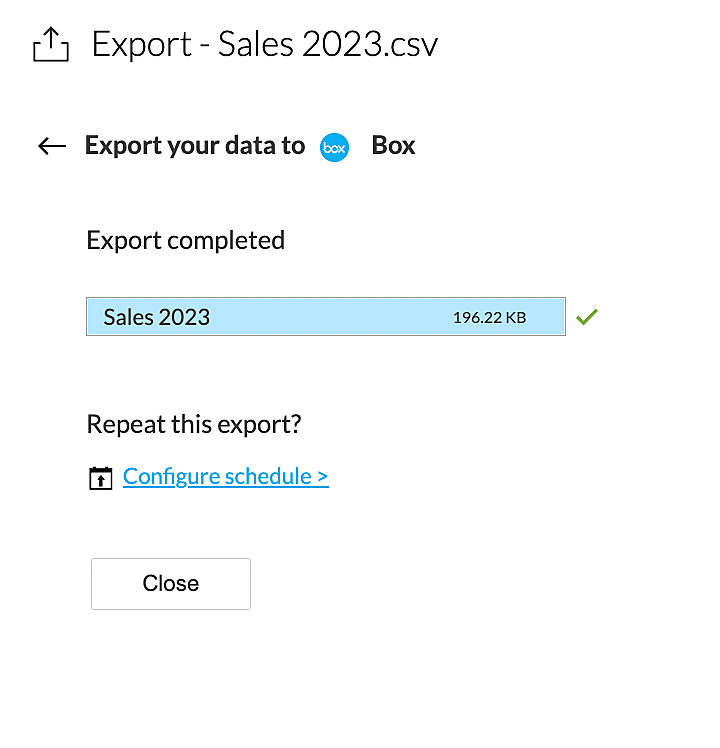
Task: Click the Export completed status text
Action: tap(186, 240)
